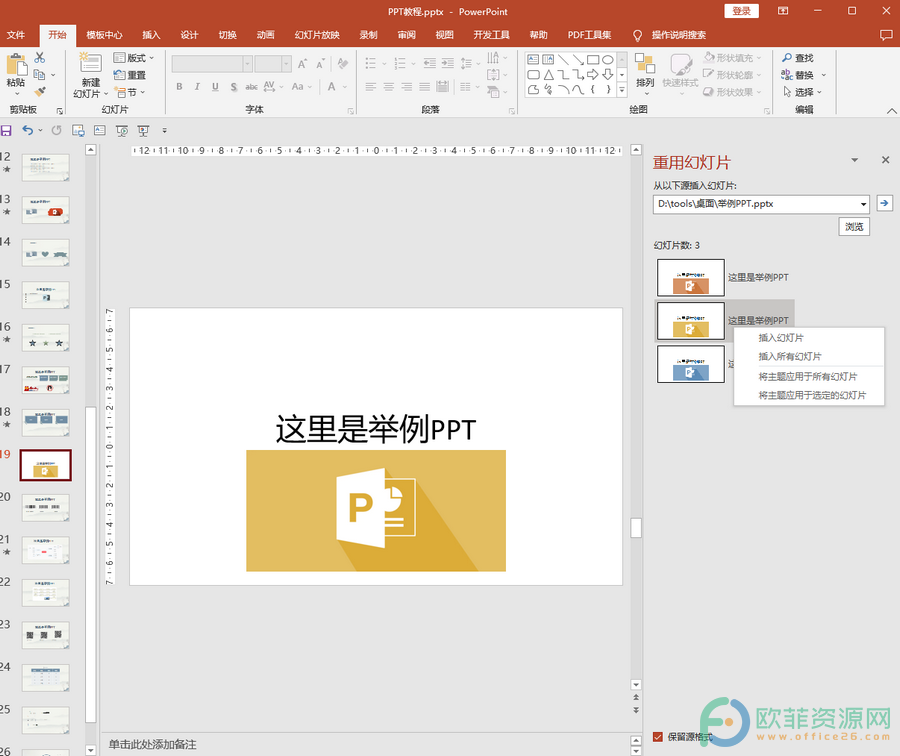Insert a text box shape from gallery
The height and width of the screenshot is (756, 900).
533,59
